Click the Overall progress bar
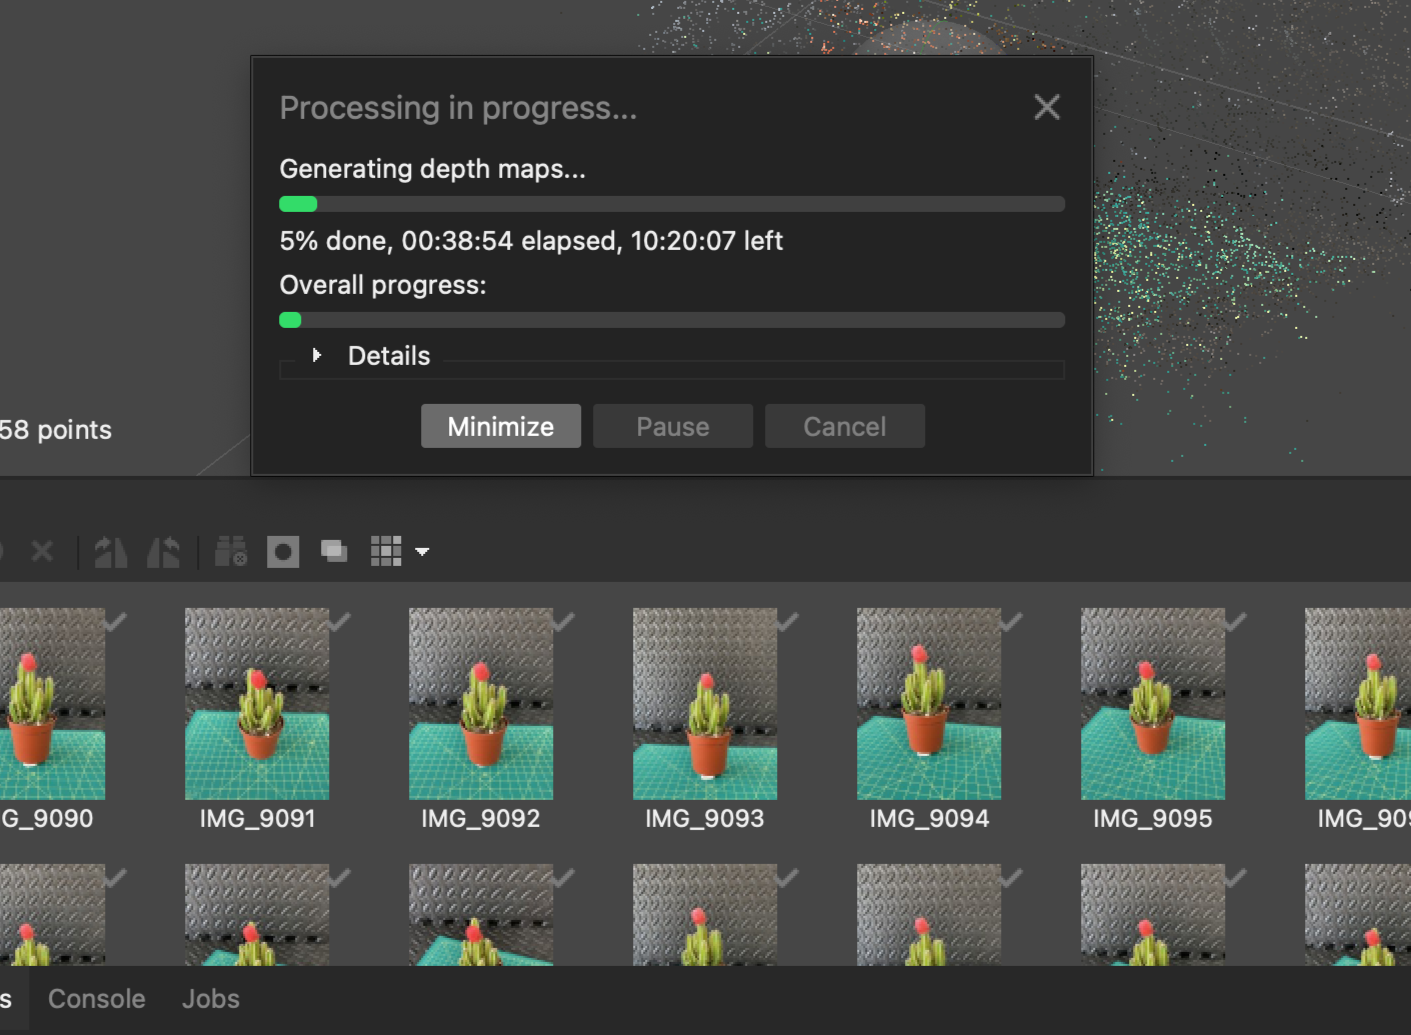This screenshot has height=1035, width=1411. 672,320
